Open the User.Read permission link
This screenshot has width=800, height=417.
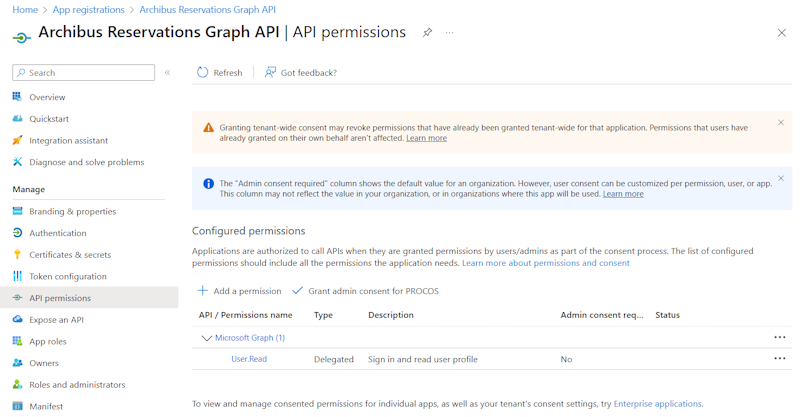249,359
